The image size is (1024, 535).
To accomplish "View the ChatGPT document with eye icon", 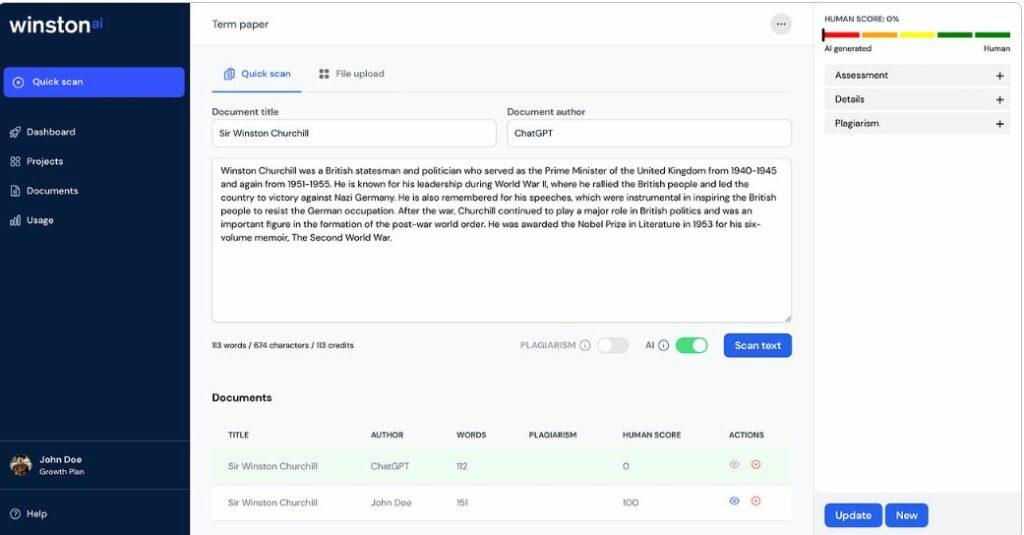I will (734, 464).
